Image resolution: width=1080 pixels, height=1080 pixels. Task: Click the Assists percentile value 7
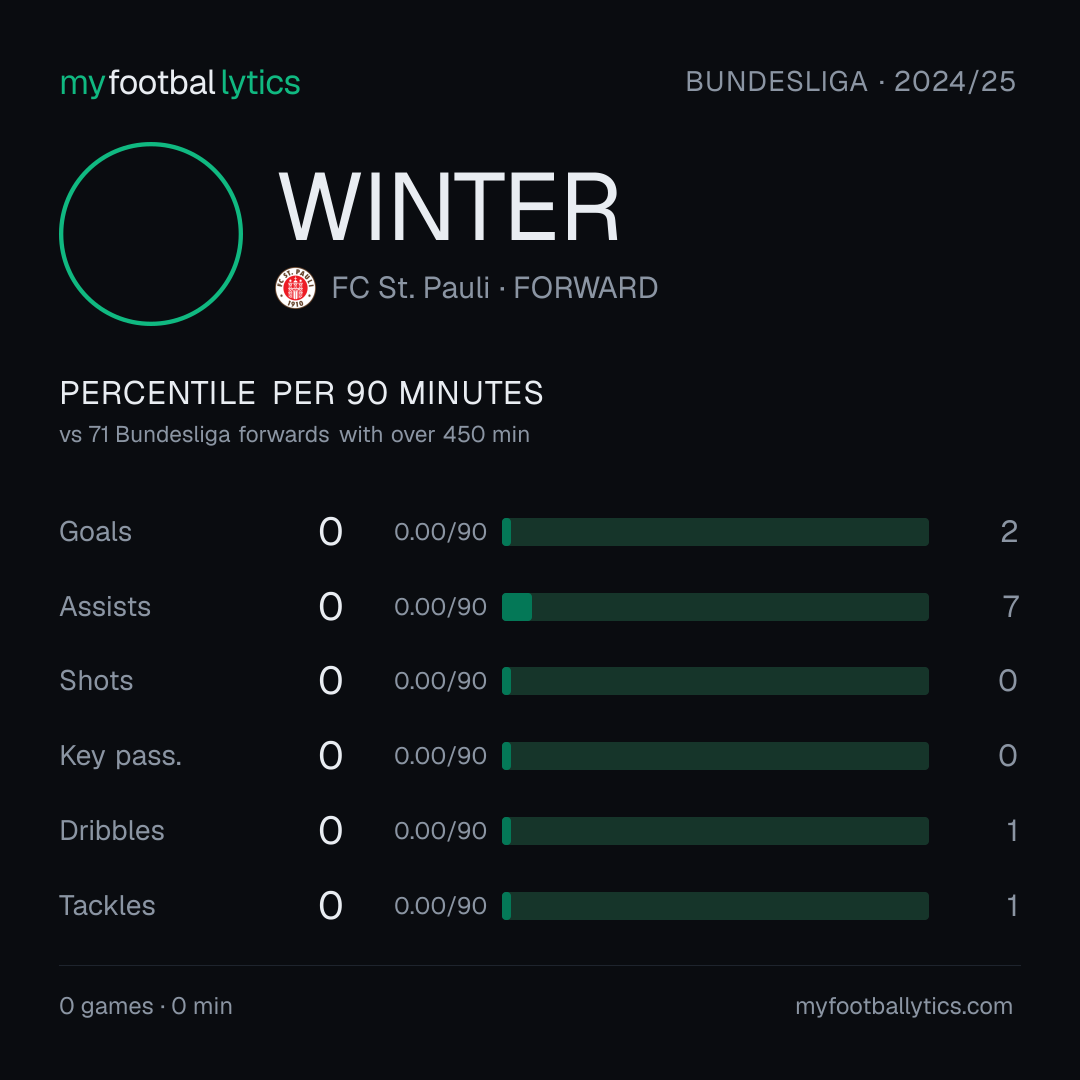click(1010, 607)
